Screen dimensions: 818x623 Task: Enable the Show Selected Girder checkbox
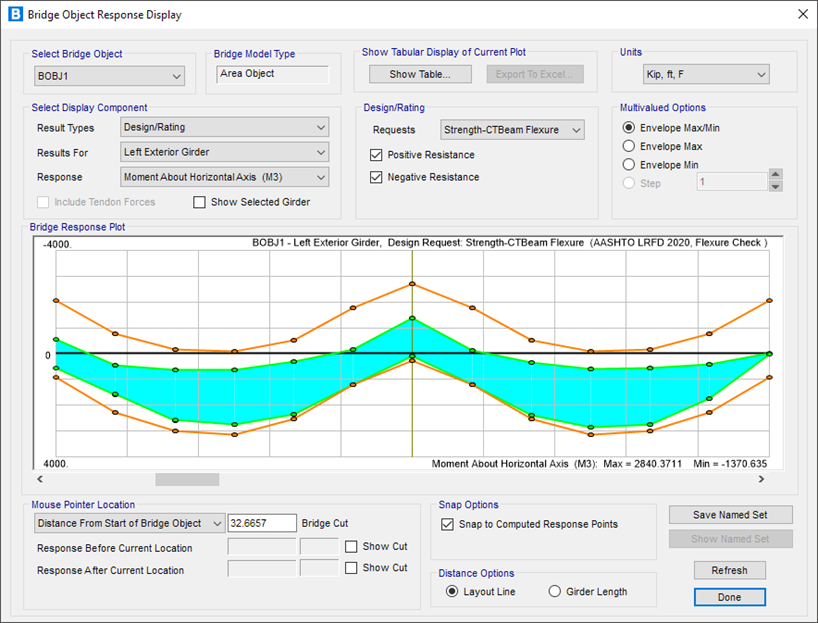[200, 202]
